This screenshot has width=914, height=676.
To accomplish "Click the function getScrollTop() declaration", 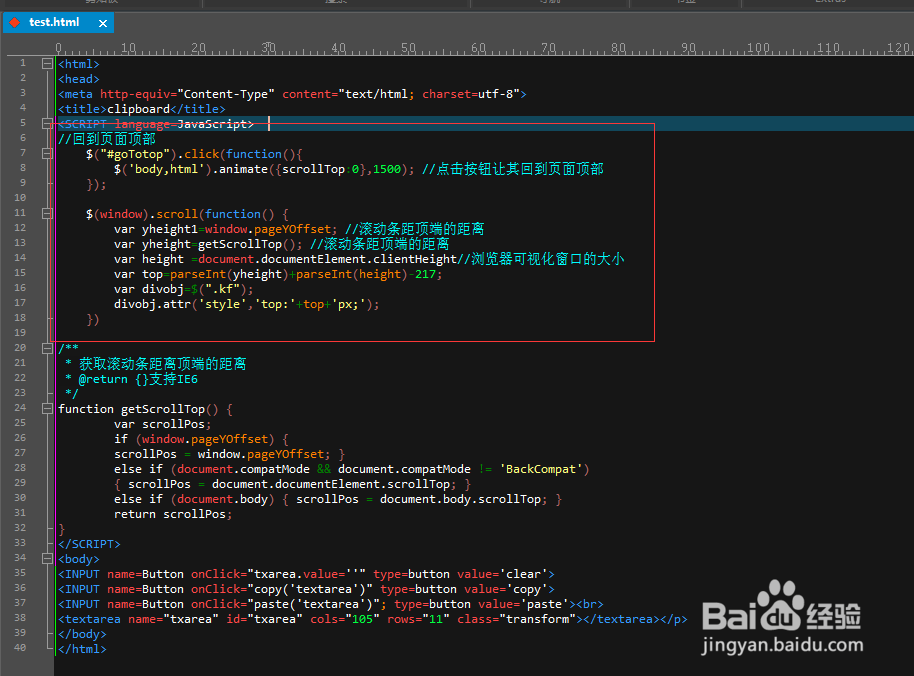I will pyautogui.click(x=145, y=409).
